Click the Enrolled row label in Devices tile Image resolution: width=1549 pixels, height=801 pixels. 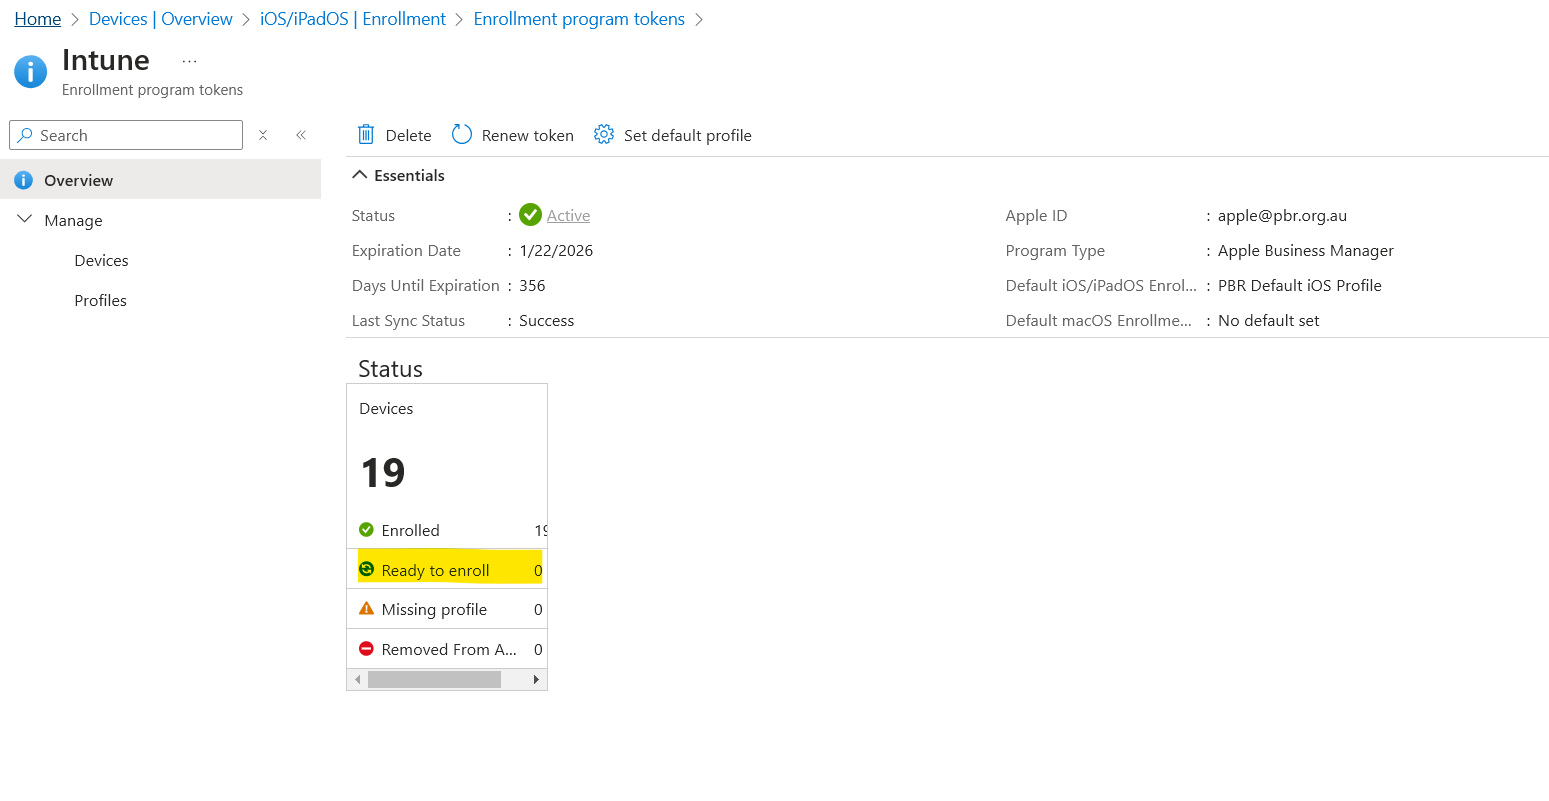point(410,530)
